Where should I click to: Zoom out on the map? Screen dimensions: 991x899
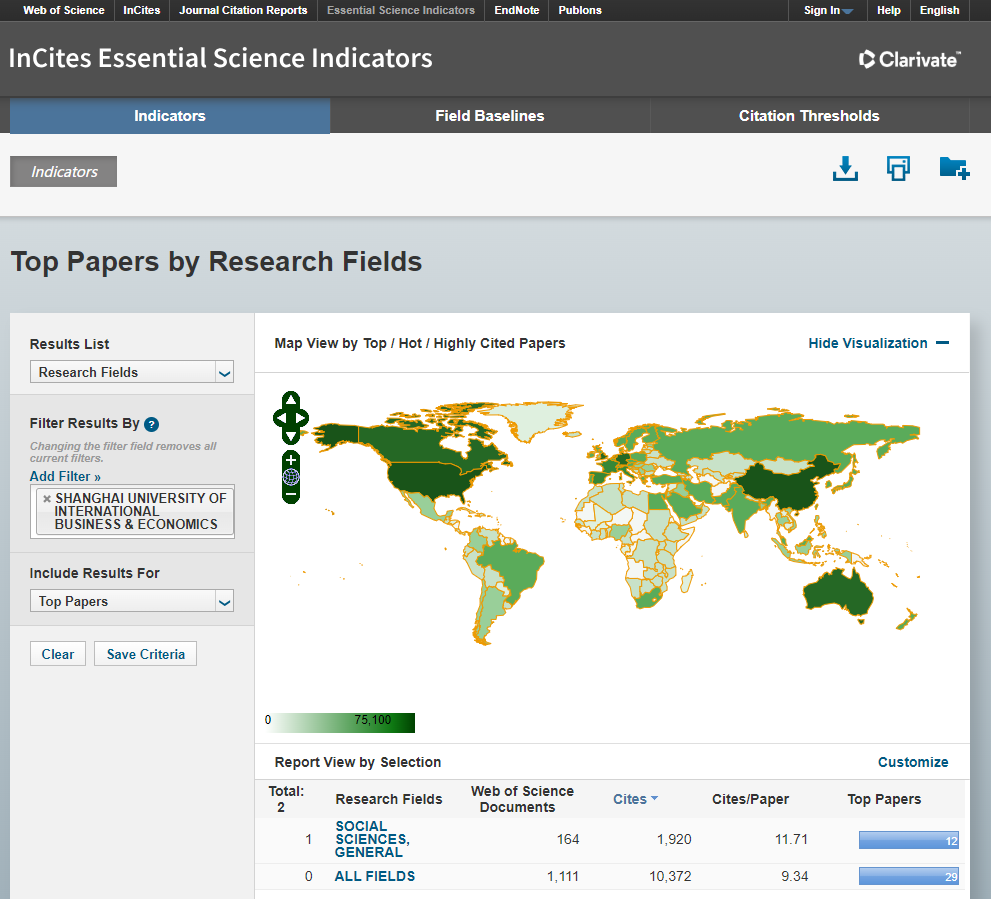[290, 494]
